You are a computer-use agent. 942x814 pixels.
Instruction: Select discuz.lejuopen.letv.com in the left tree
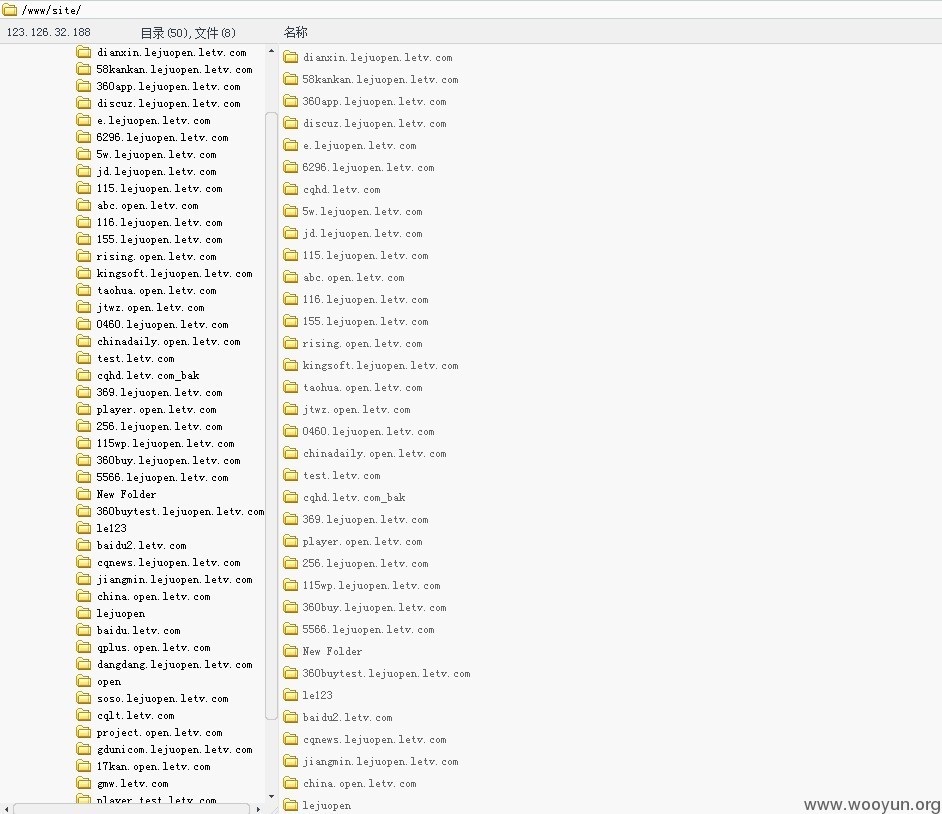[168, 103]
